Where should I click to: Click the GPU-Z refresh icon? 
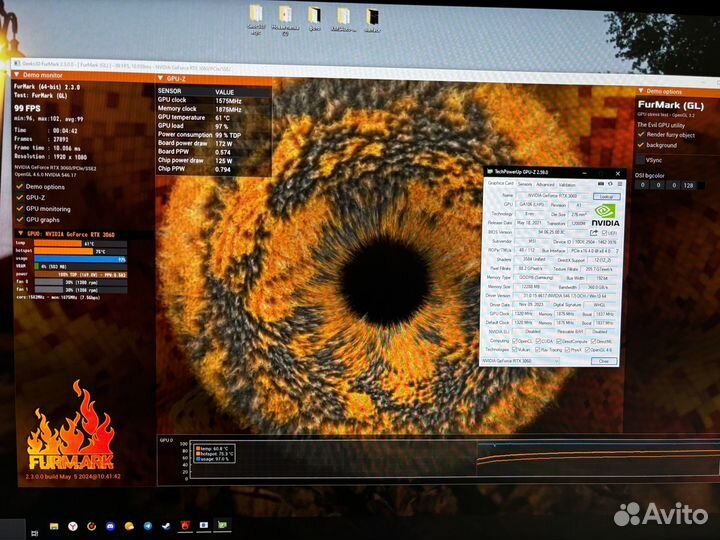[x=610, y=184]
